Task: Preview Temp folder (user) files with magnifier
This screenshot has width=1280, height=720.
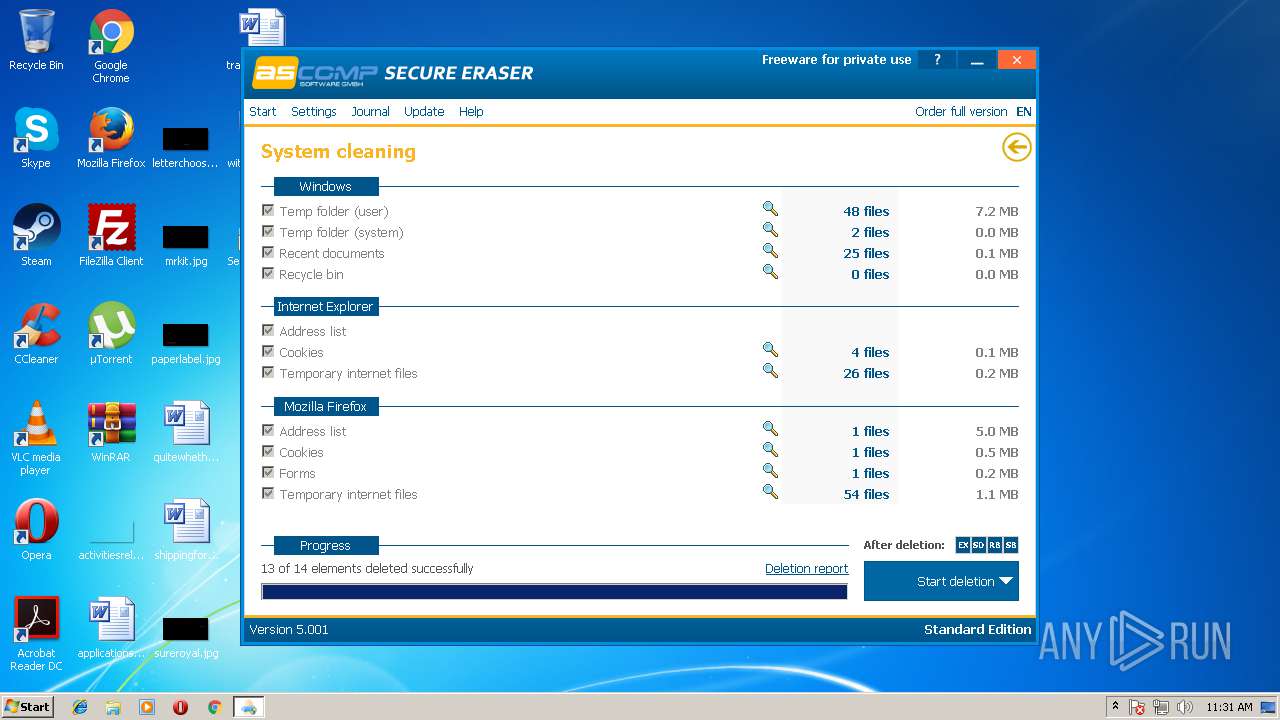Action: click(x=770, y=209)
